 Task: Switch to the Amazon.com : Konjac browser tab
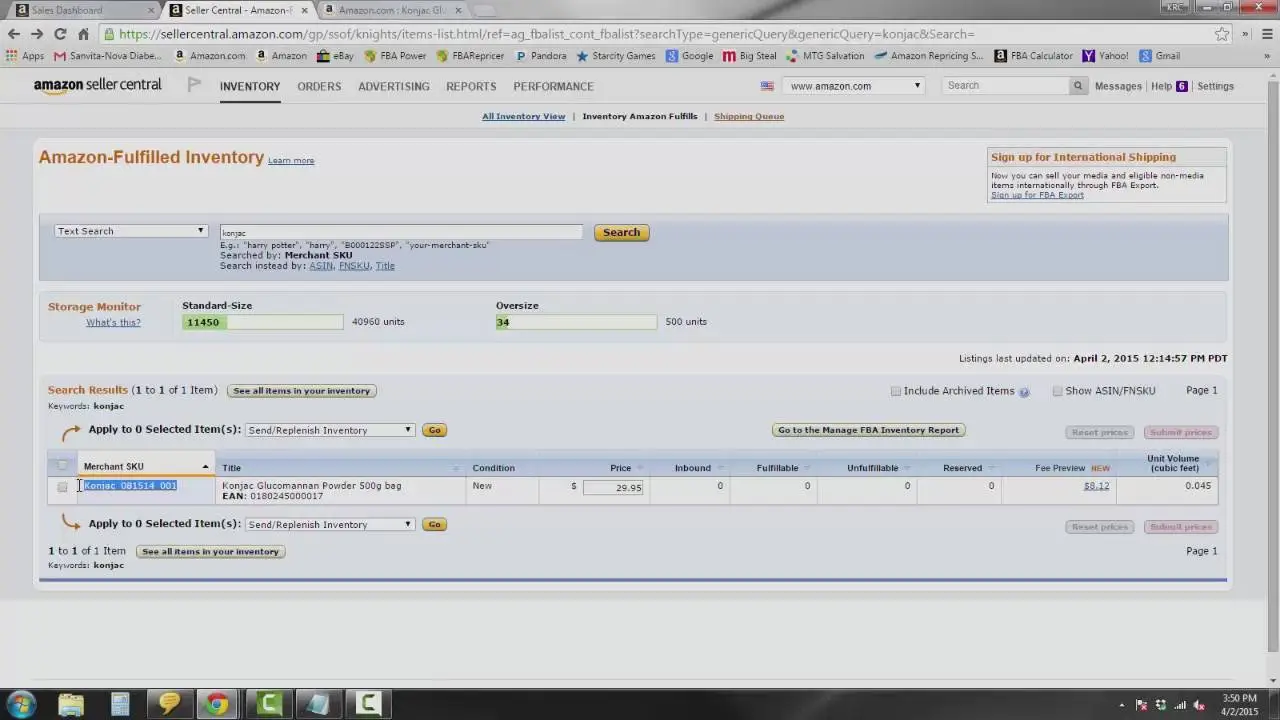click(x=392, y=10)
